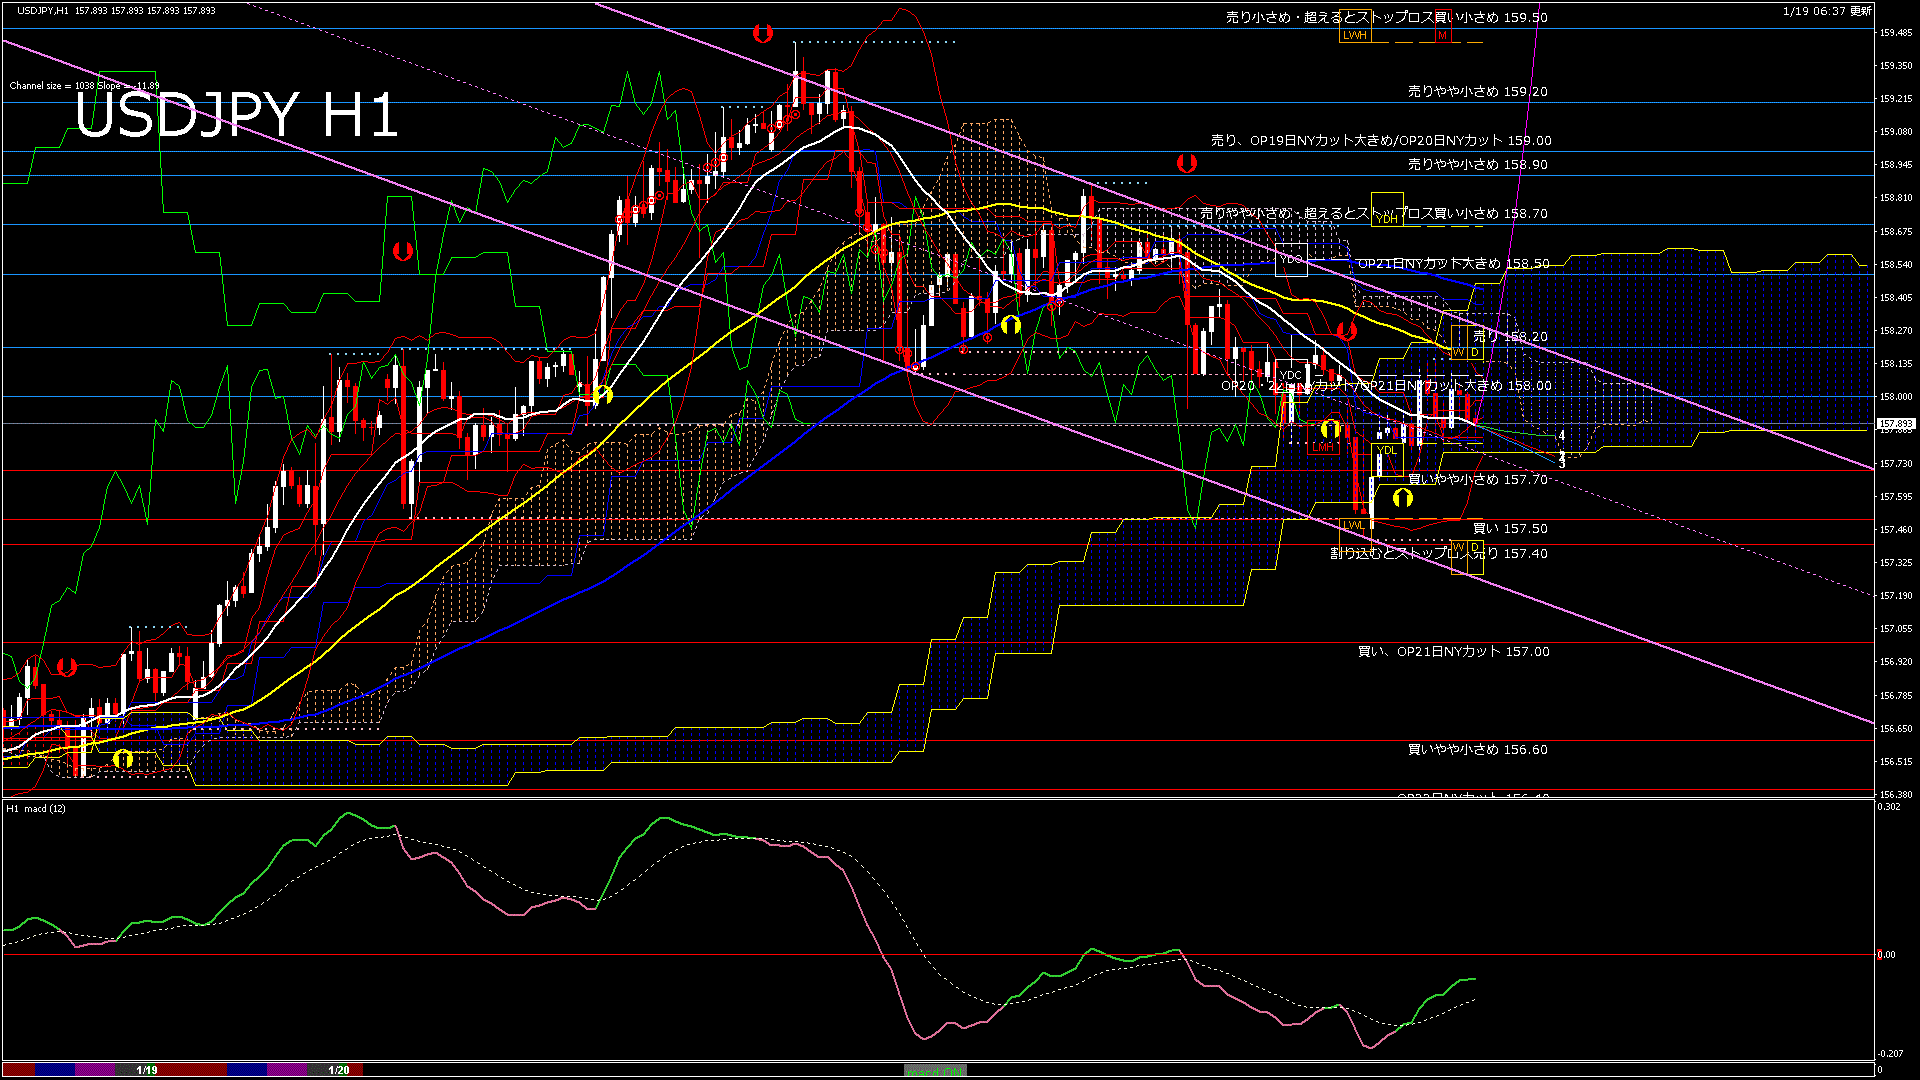Click the 1/20 date marker on timeline
1920x1080 pixels.
pos(339,1070)
